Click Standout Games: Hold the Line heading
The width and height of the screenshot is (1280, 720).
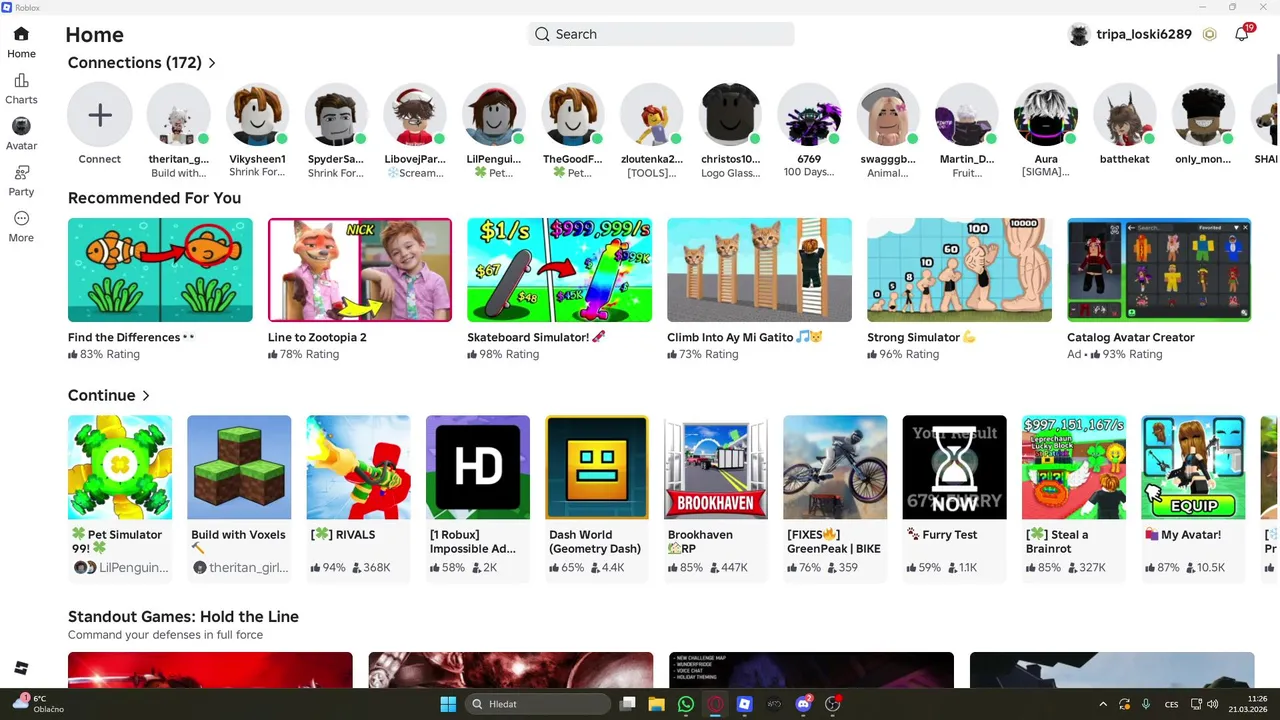183,617
